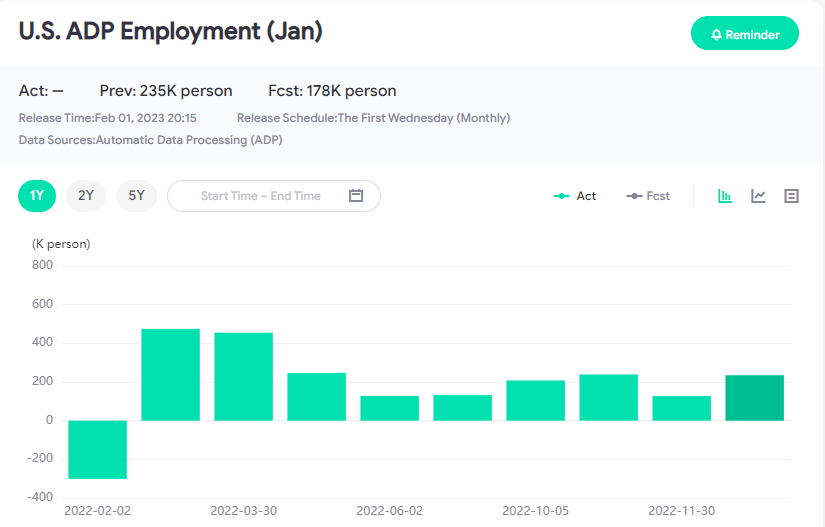
Task: Switch to the bar chart view icon
Action: [x=725, y=196]
